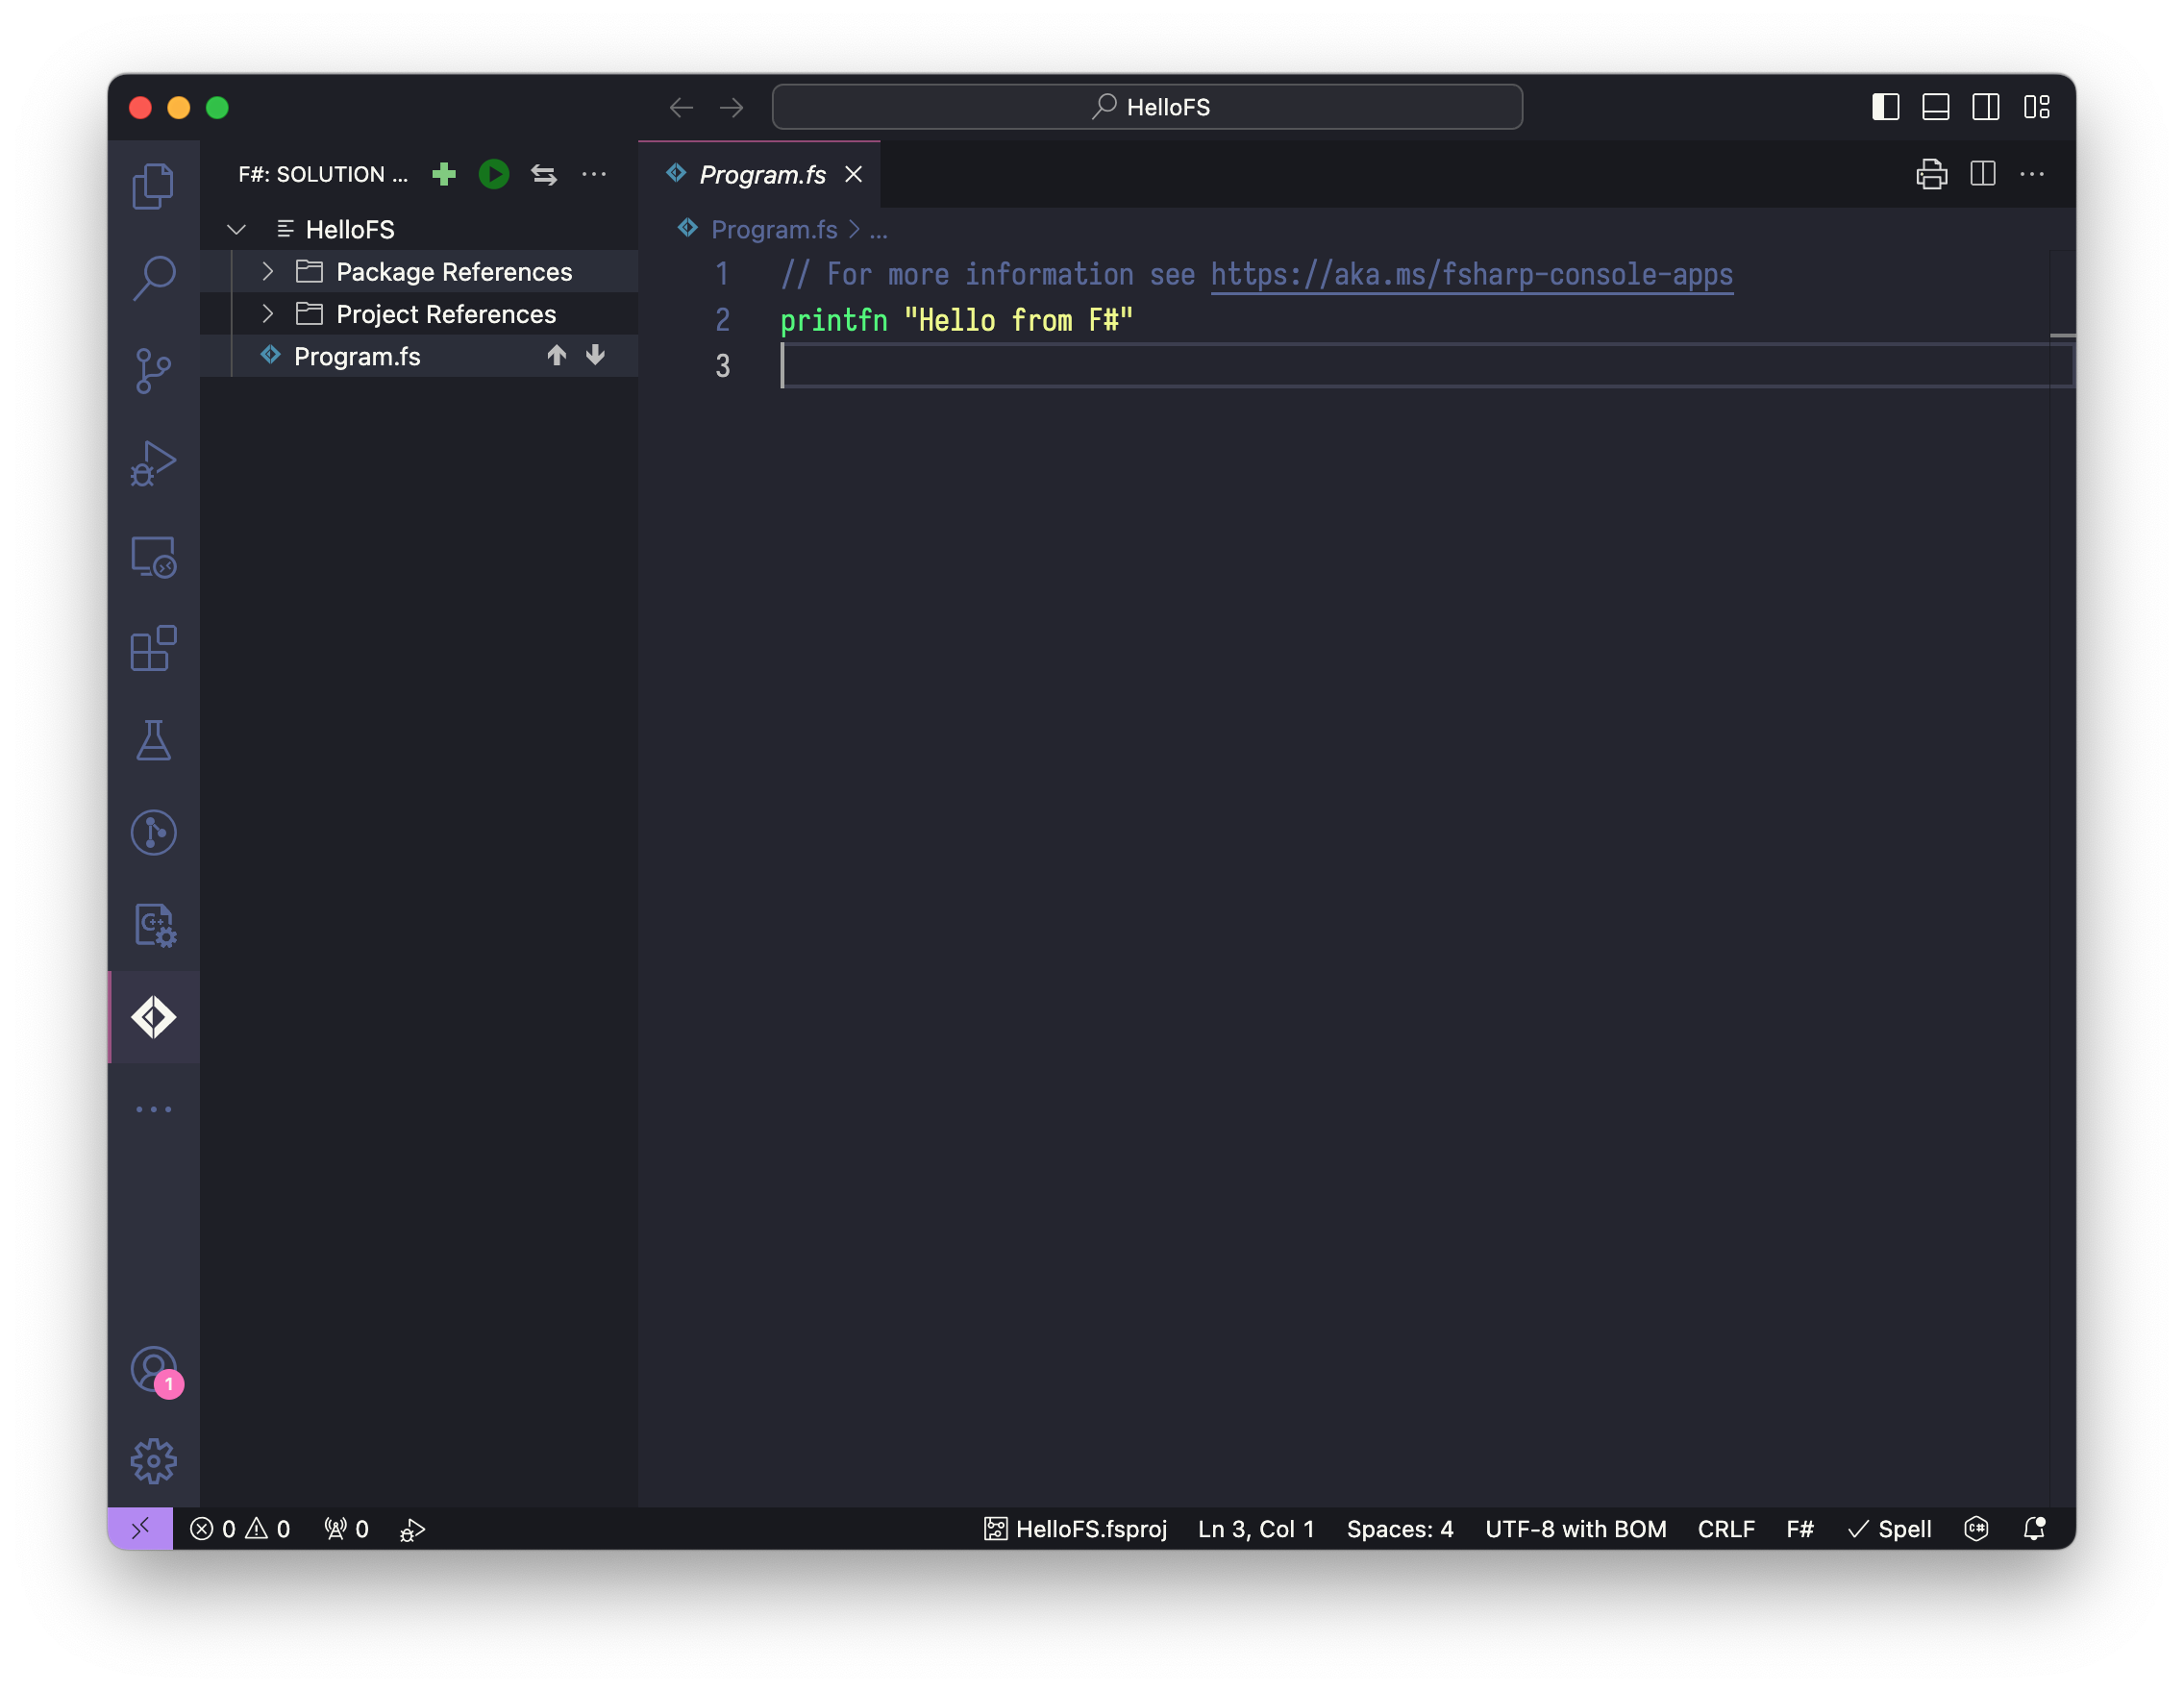Customize layout icon in title bar
2184x1692 pixels.
pyautogui.click(x=2036, y=107)
